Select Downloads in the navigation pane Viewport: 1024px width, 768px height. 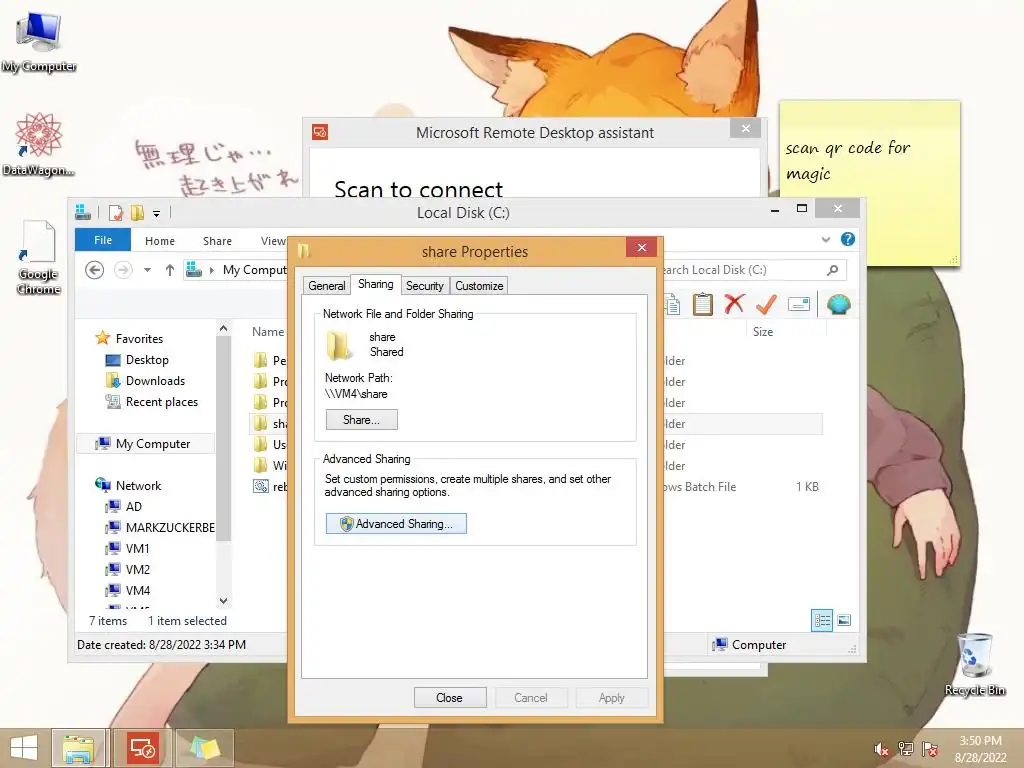pos(155,381)
